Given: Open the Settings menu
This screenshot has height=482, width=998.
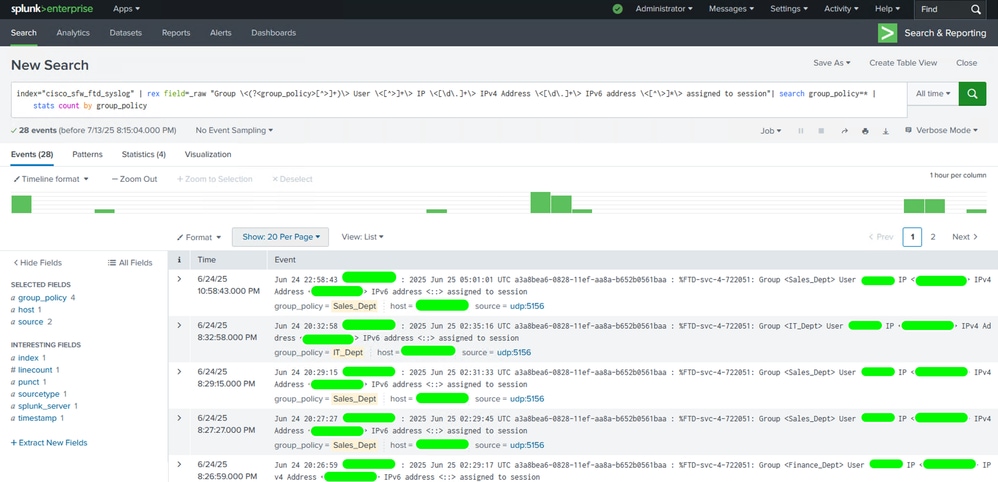Looking at the screenshot, I should coord(789,9).
